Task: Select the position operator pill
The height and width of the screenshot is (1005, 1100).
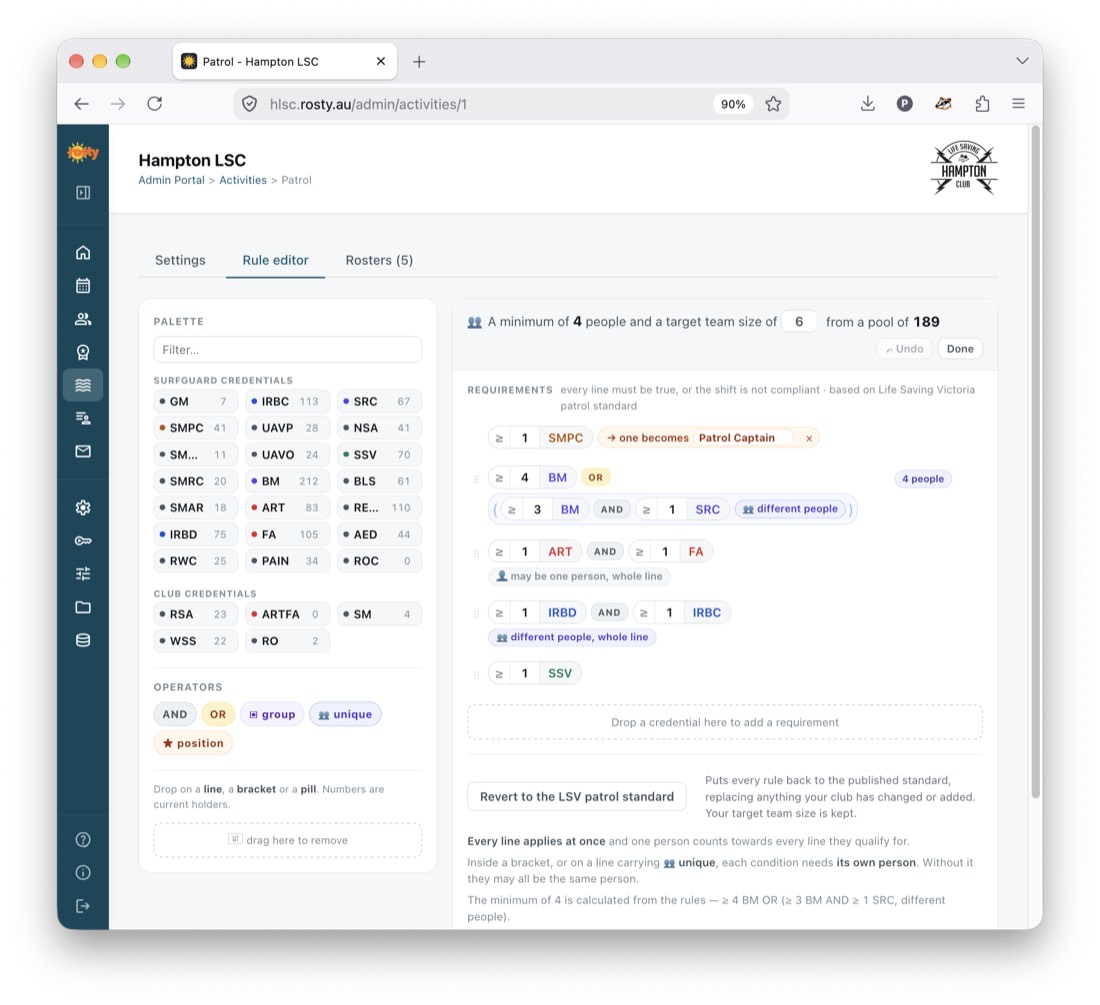Action: (x=193, y=743)
